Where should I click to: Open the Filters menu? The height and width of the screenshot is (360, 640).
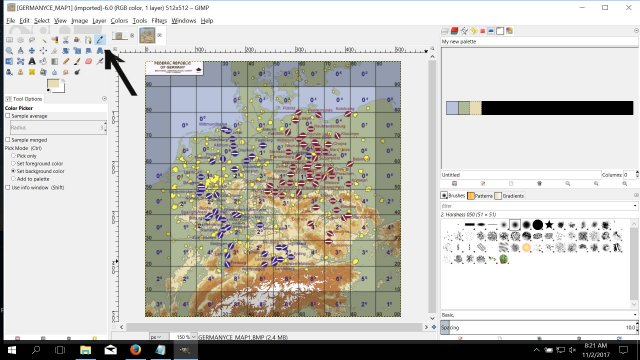coord(159,20)
